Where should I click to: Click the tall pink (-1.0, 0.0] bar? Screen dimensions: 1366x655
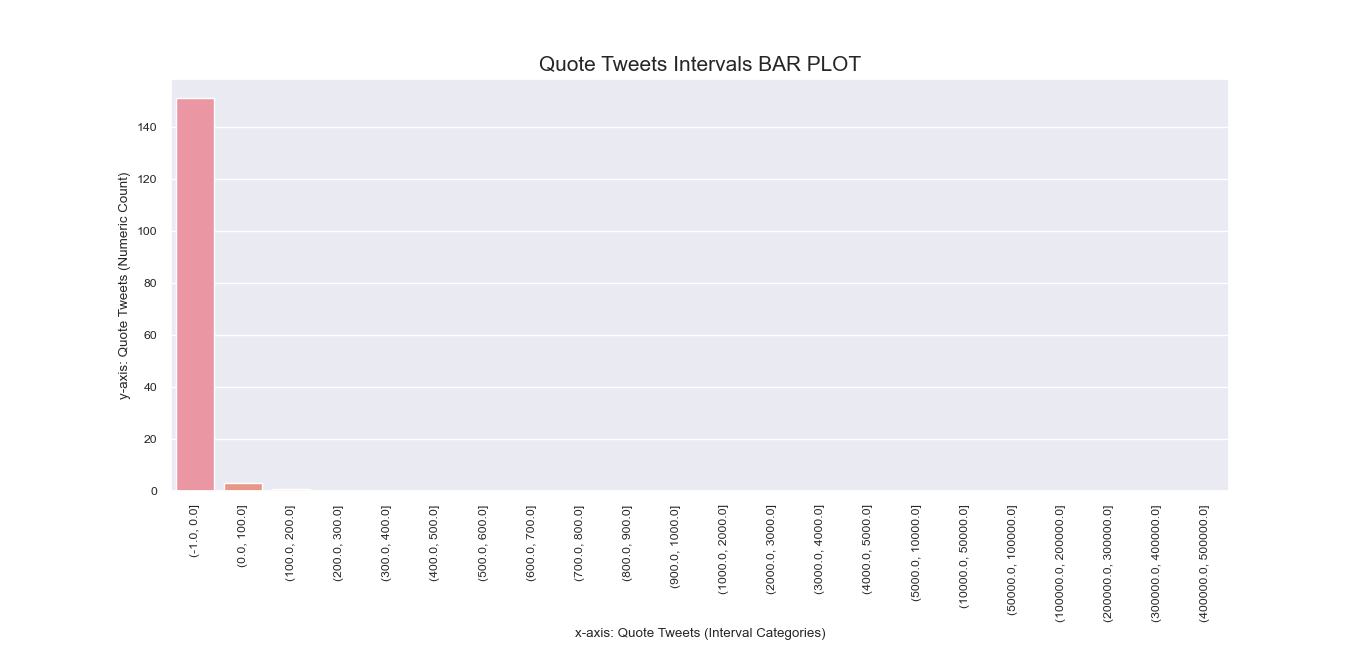[x=195, y=295]
